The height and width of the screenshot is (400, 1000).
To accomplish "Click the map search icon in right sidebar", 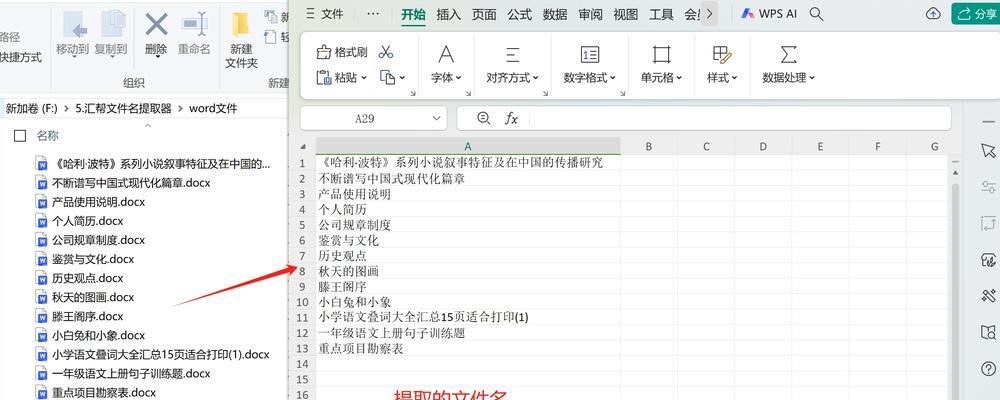I will click(x=988, y=332).
